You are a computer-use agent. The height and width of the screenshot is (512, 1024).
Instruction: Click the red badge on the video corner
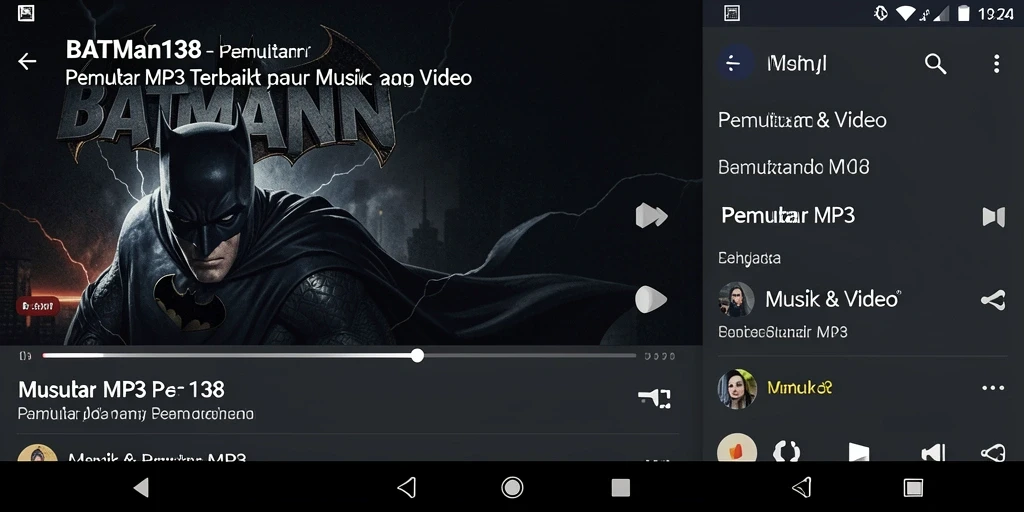(37, 306)
